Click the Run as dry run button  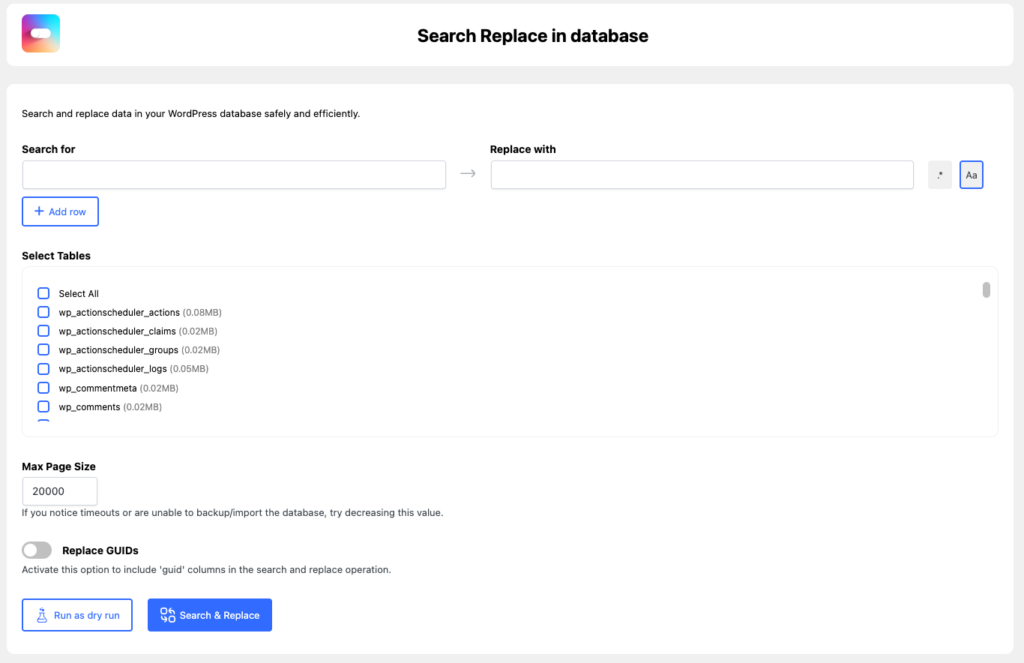tap(77, 615)
